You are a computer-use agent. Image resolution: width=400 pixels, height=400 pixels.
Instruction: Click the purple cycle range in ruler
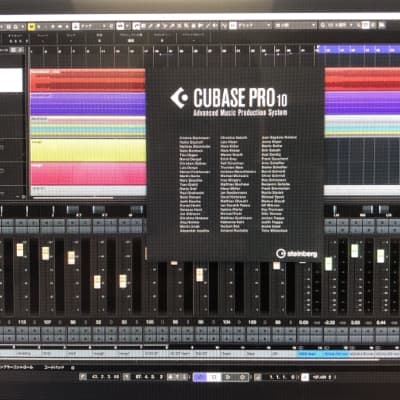pos(358,49)
